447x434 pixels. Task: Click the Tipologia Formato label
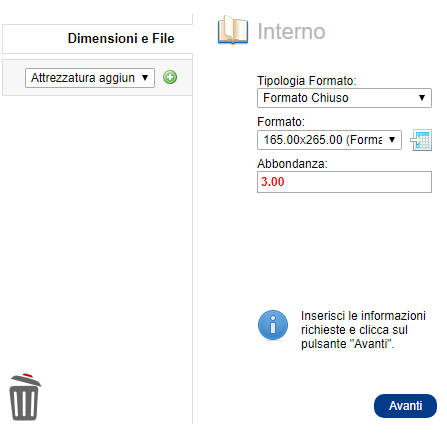[307, 81]
